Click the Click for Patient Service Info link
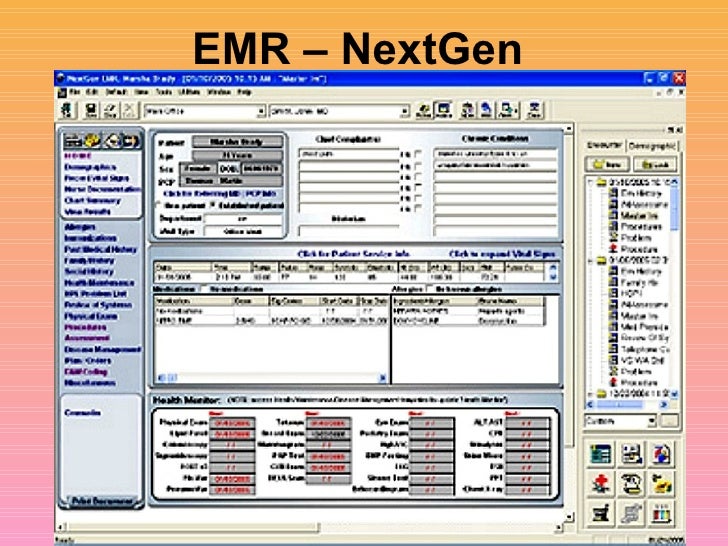Viewport: 728px width, 546px height. click(353, 254)
